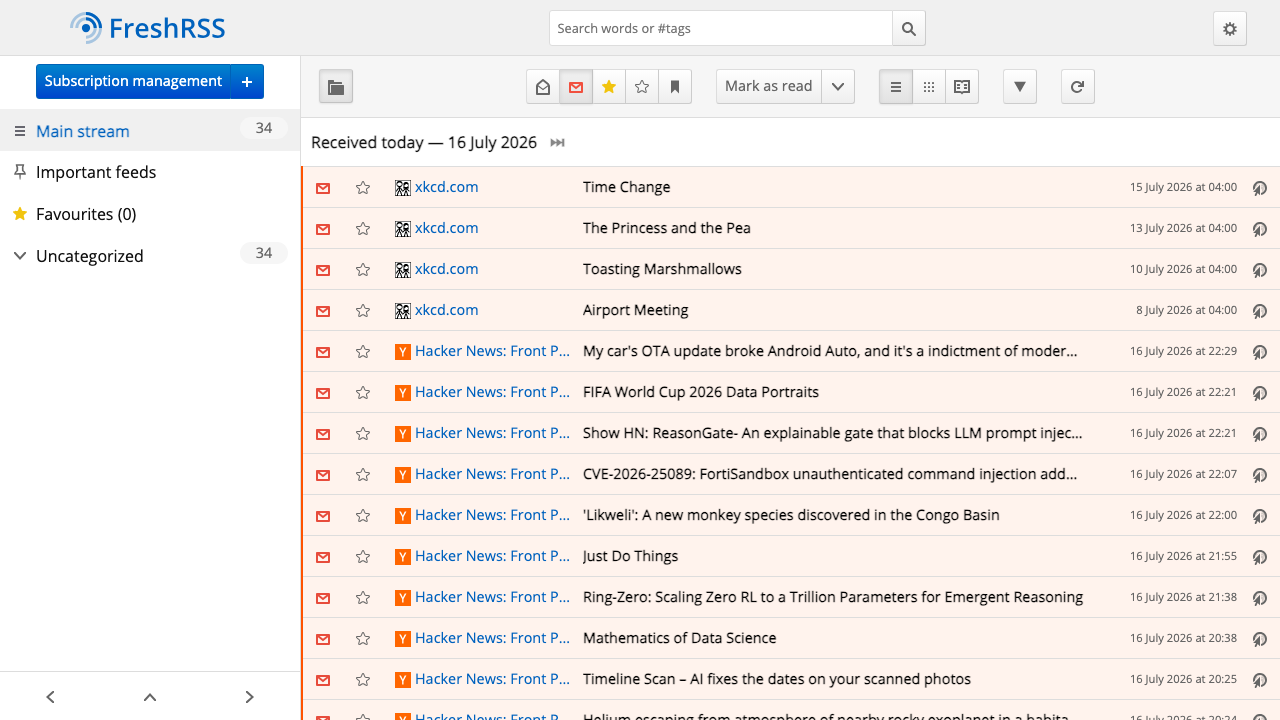Image resolution: width=1280 pixels, height=720 pixels.
Task: Open external link for The Princess and the Pea
Action: (x=1260, y=229)
